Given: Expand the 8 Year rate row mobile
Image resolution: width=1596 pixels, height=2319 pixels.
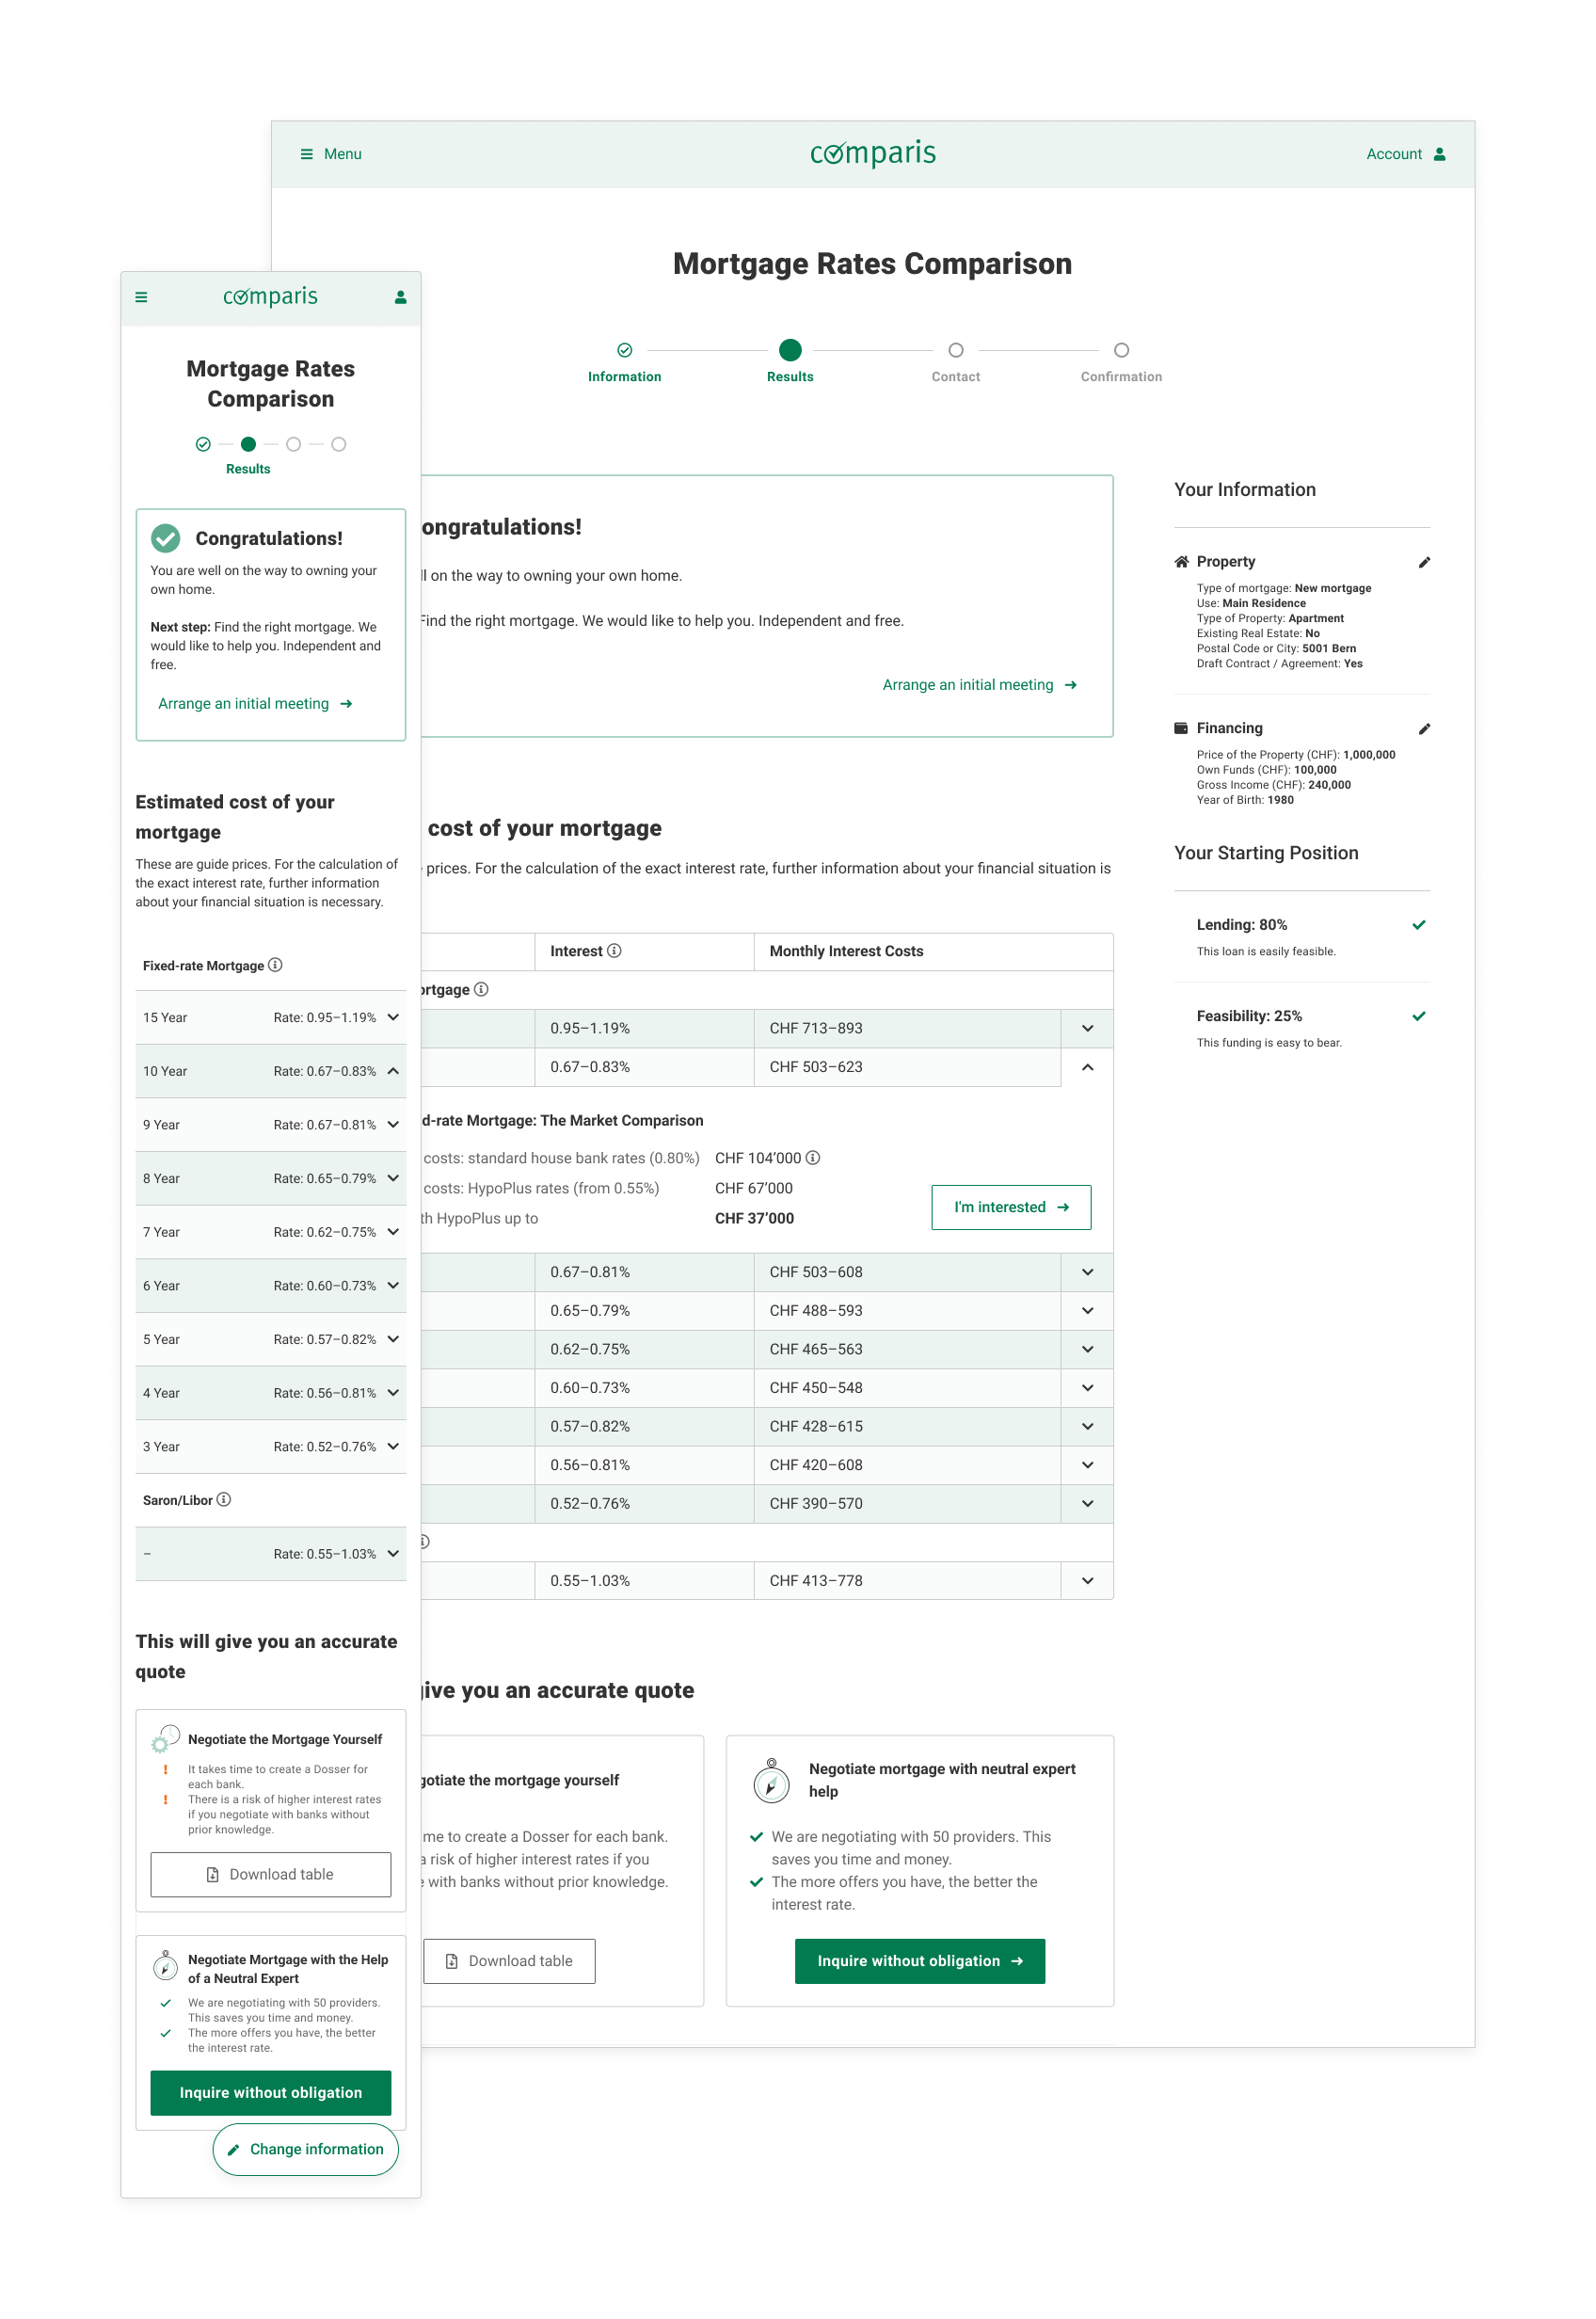Looking at the screenshot, I should (271, 1179).
